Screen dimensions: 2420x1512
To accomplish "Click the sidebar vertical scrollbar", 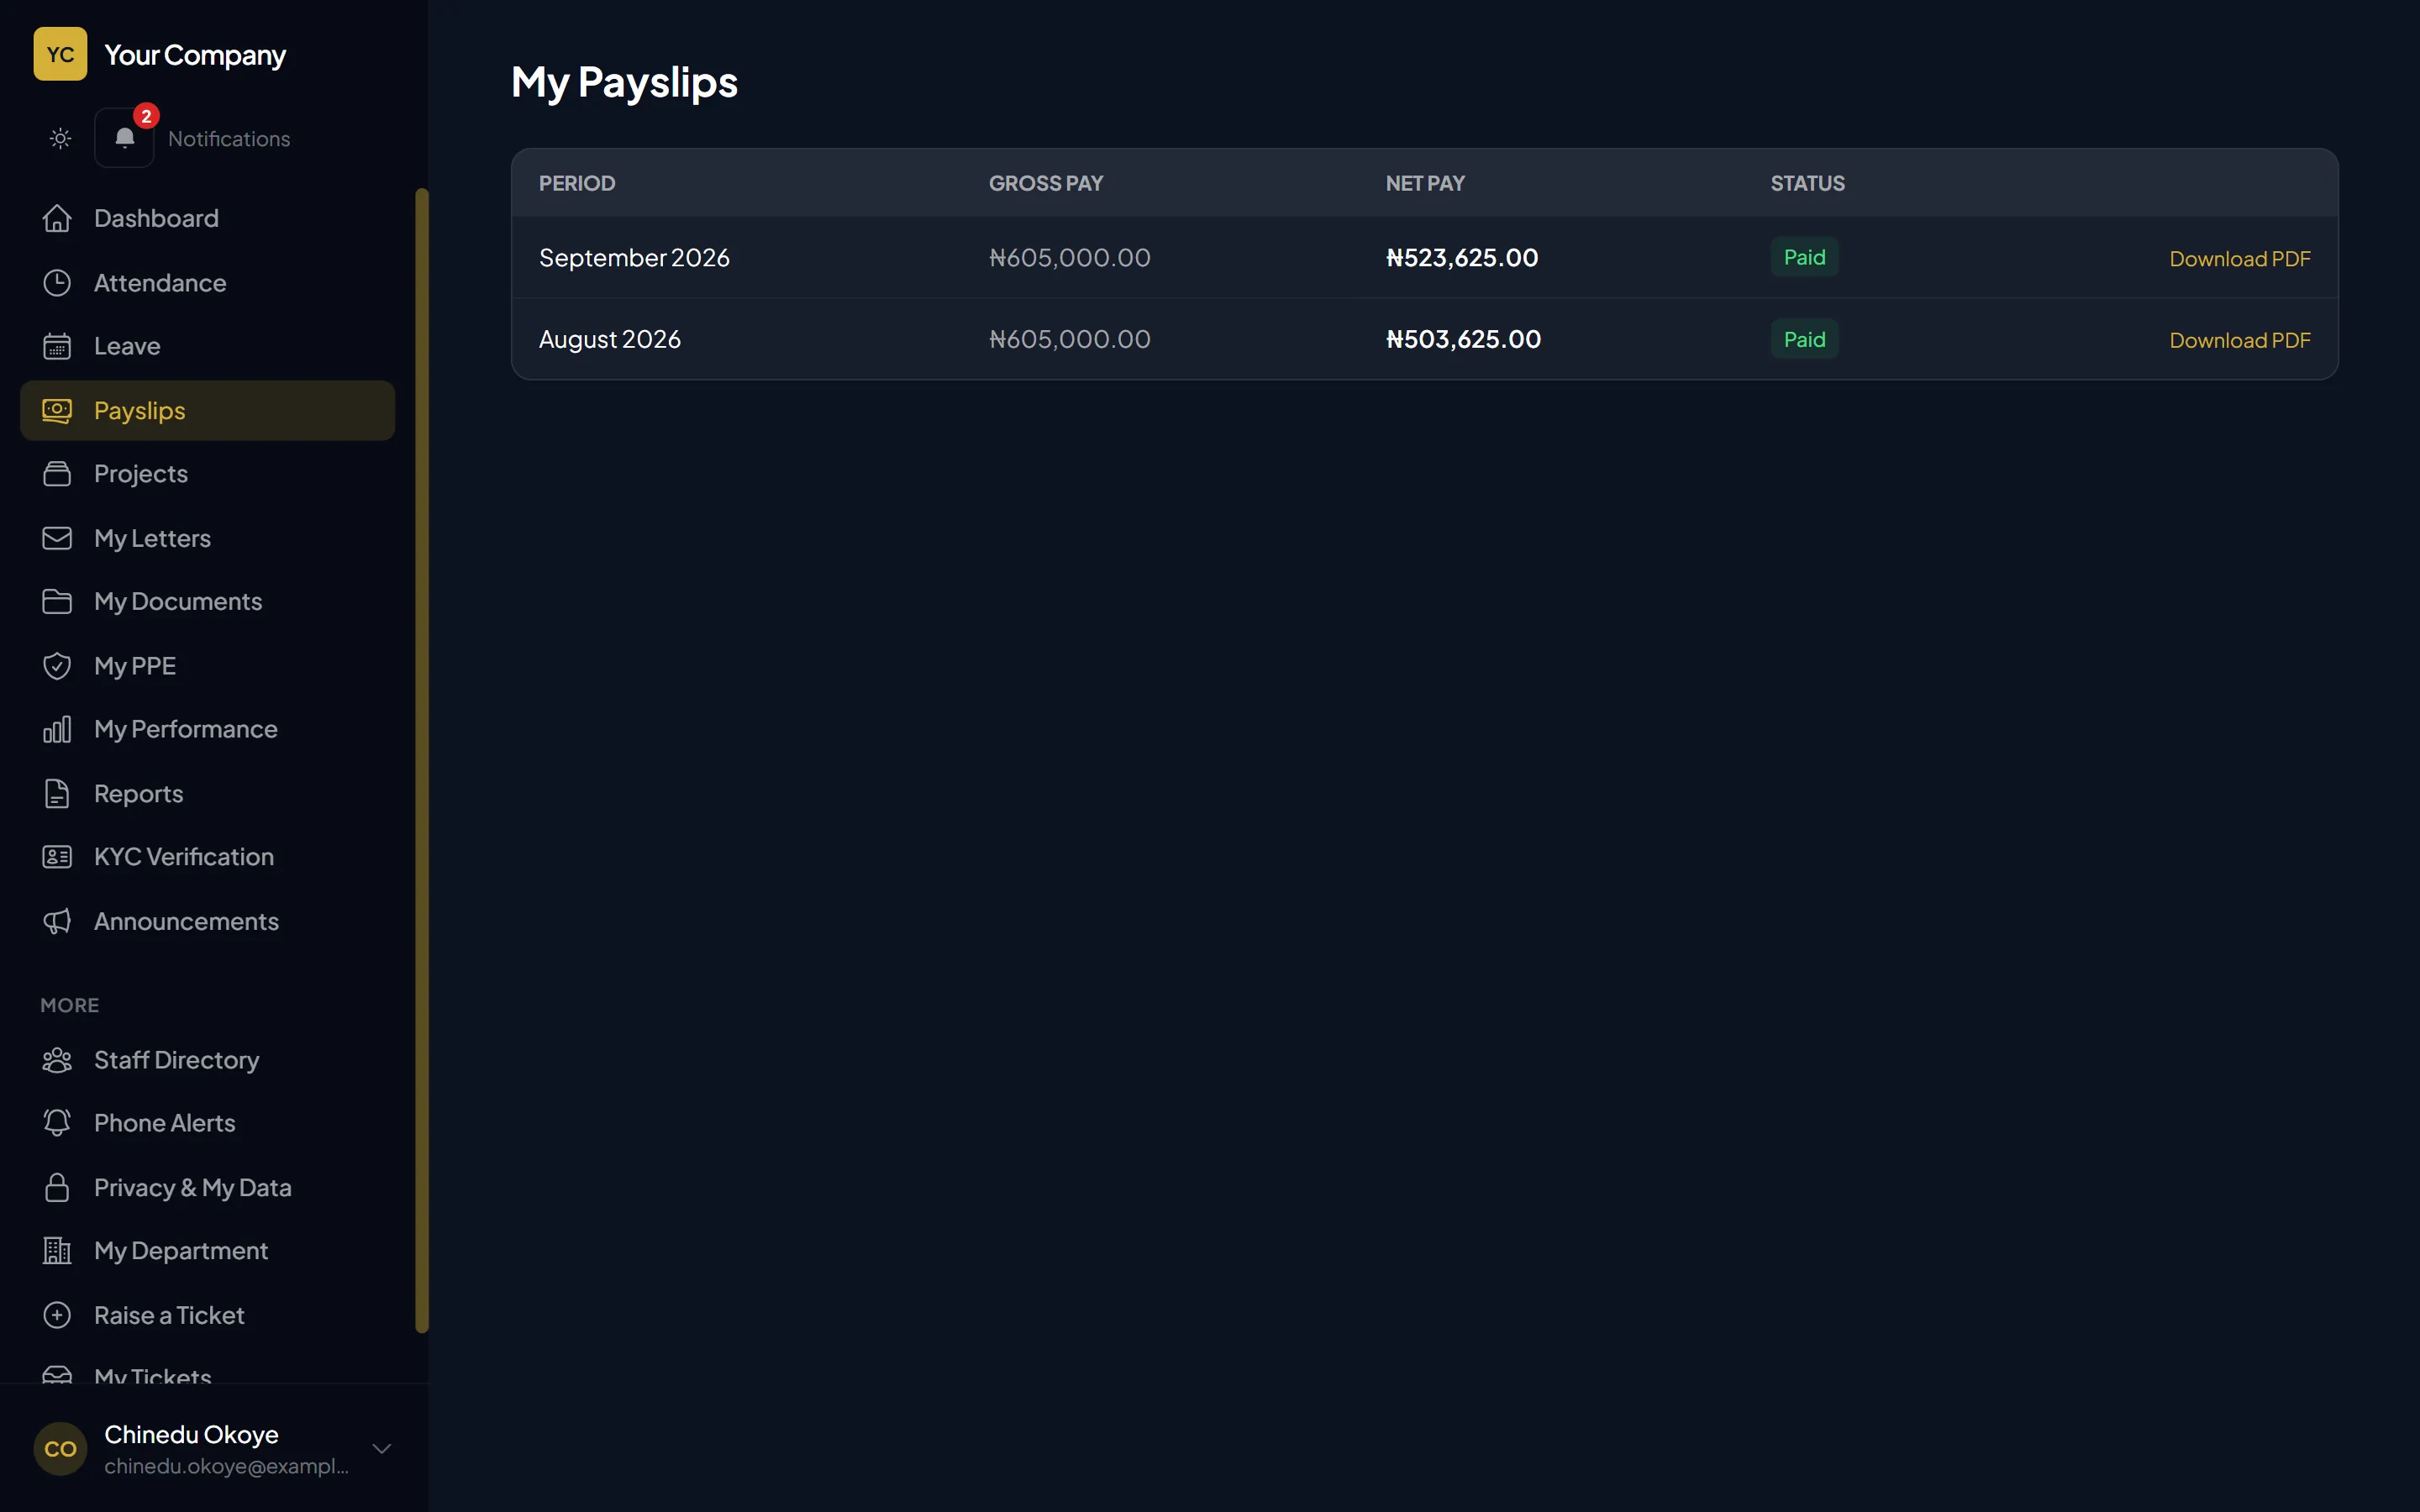I will click(x=422, y=760).
